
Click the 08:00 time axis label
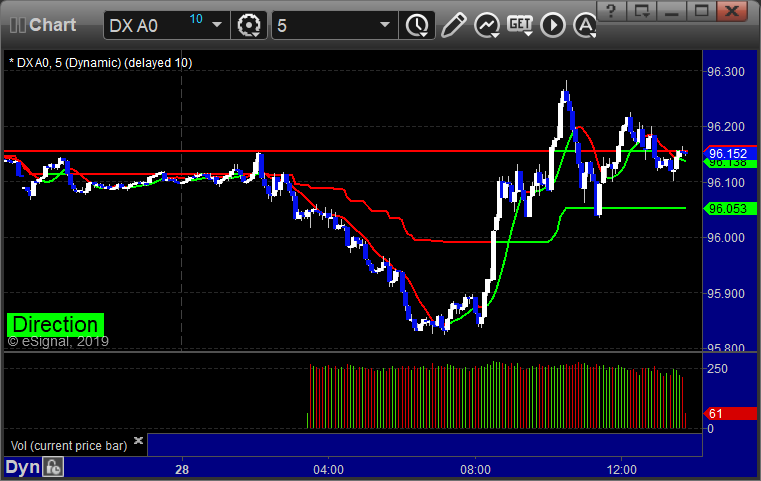click(x=475, y=470)
